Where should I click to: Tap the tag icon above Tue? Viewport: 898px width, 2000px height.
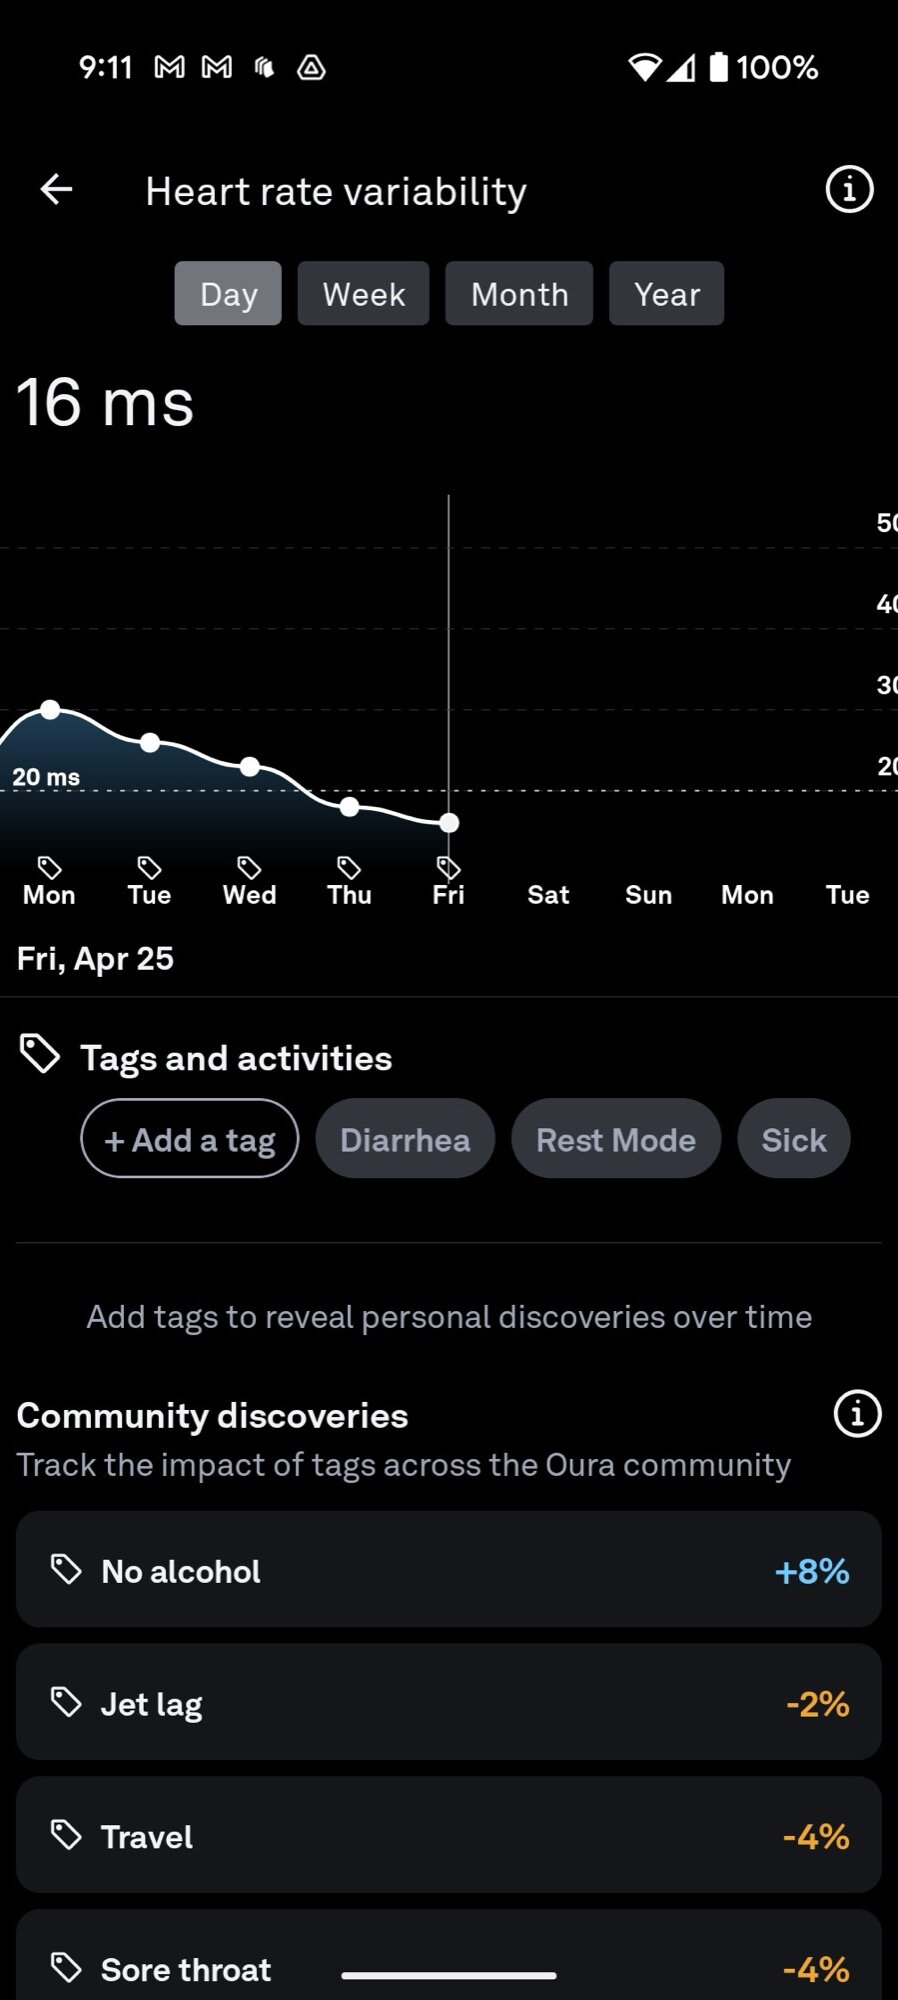point(149,866)
